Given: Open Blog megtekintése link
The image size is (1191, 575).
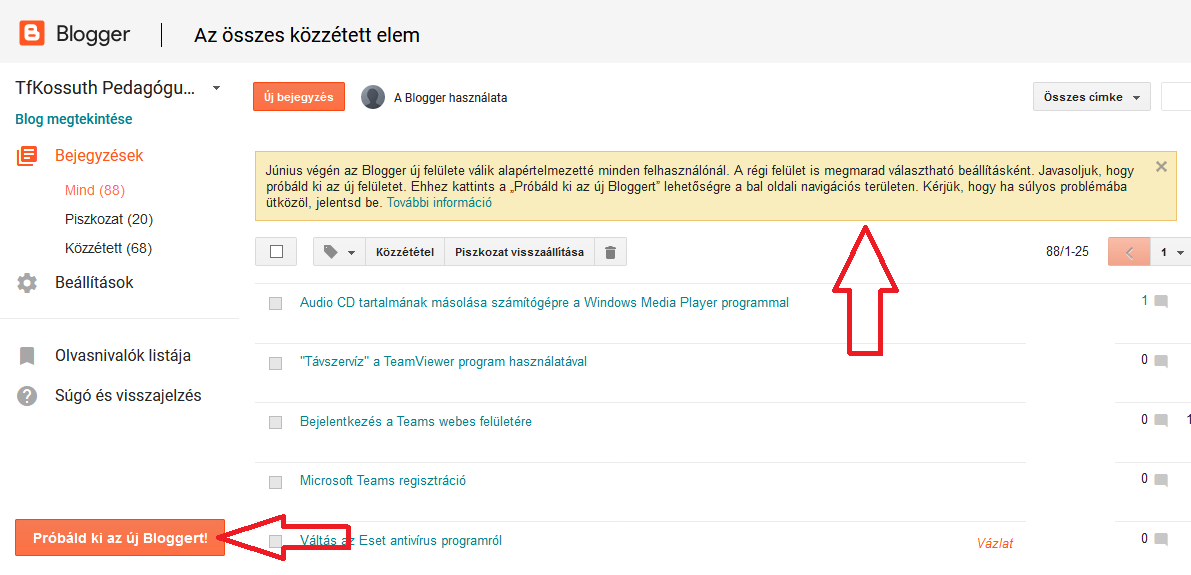Looking at the screenshot, I should click(x=74, y=119).
